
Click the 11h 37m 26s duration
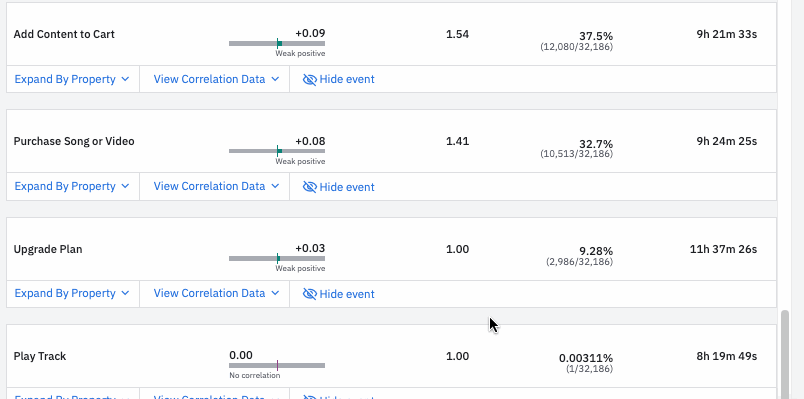pos(723,249)
